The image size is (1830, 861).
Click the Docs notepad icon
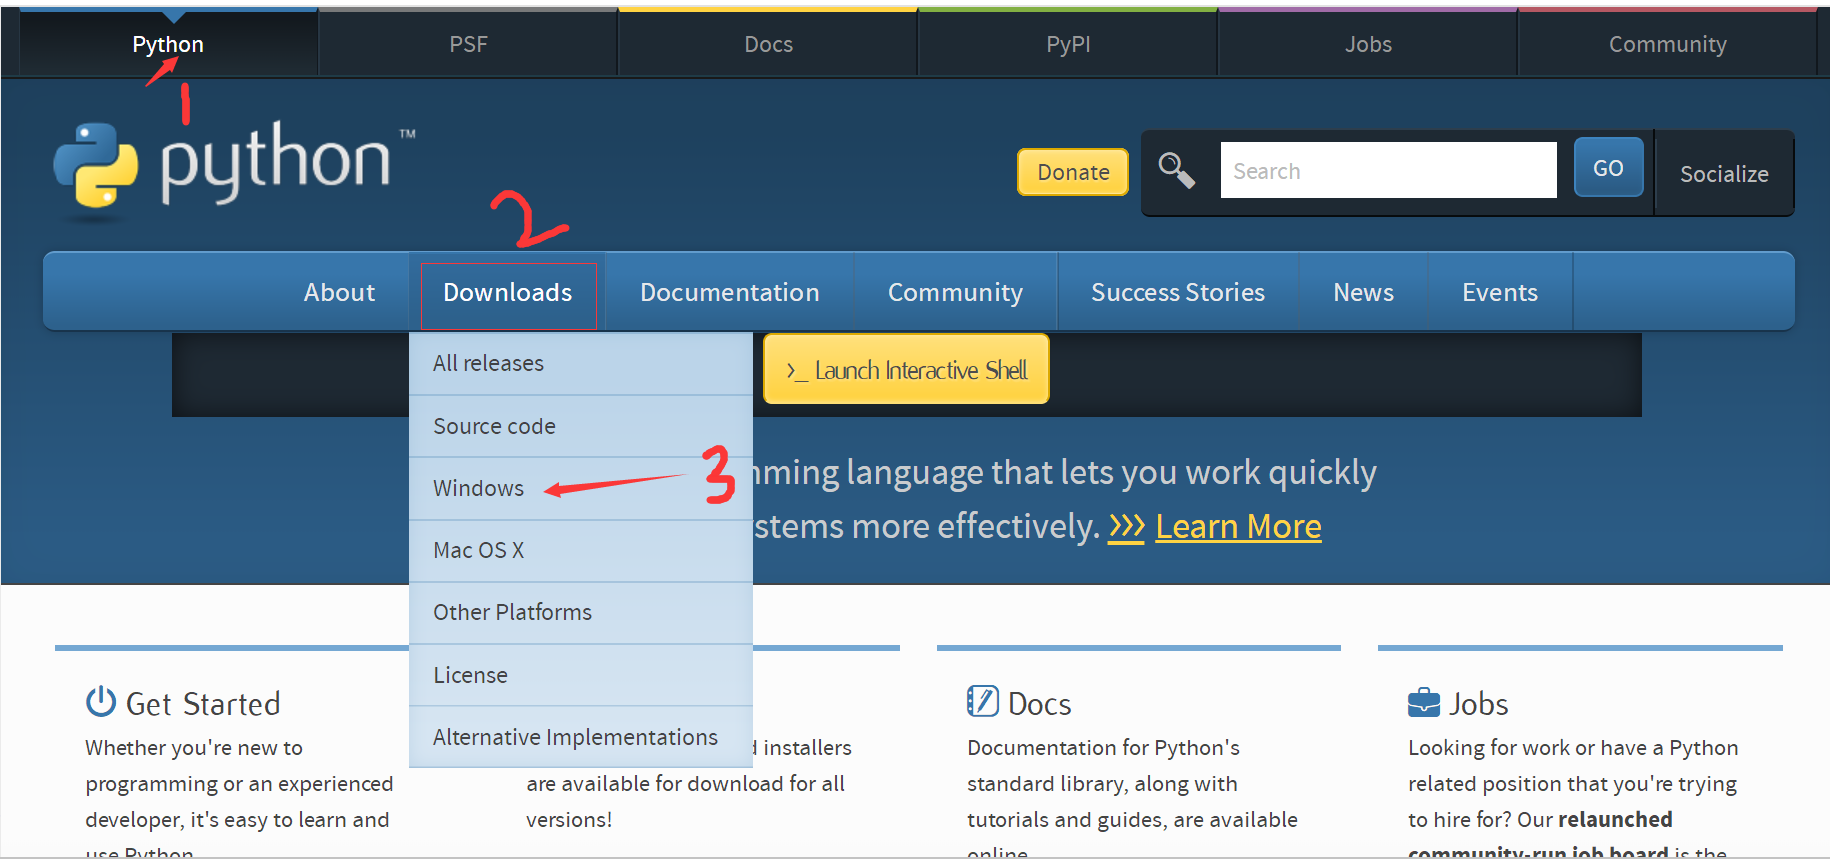[x=983, y=701]
